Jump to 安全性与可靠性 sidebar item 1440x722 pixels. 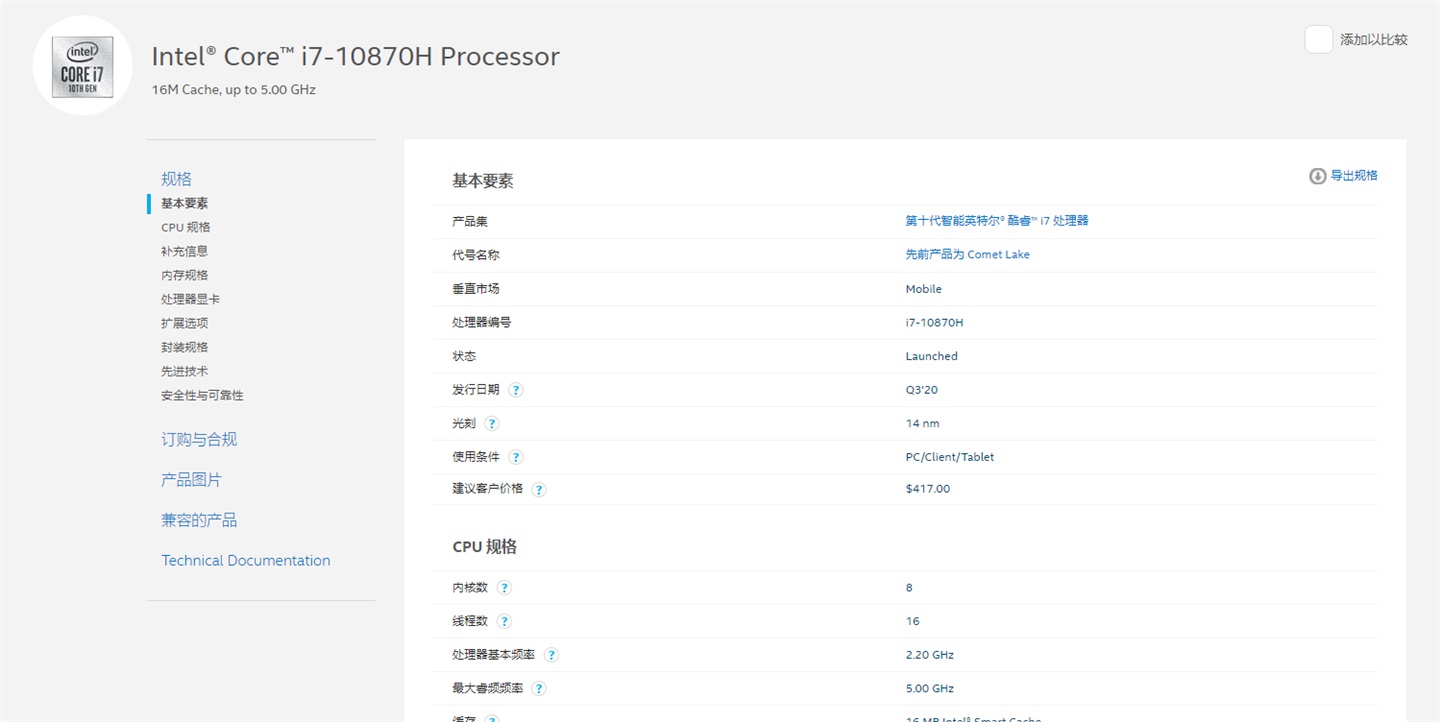pos(202,395)
